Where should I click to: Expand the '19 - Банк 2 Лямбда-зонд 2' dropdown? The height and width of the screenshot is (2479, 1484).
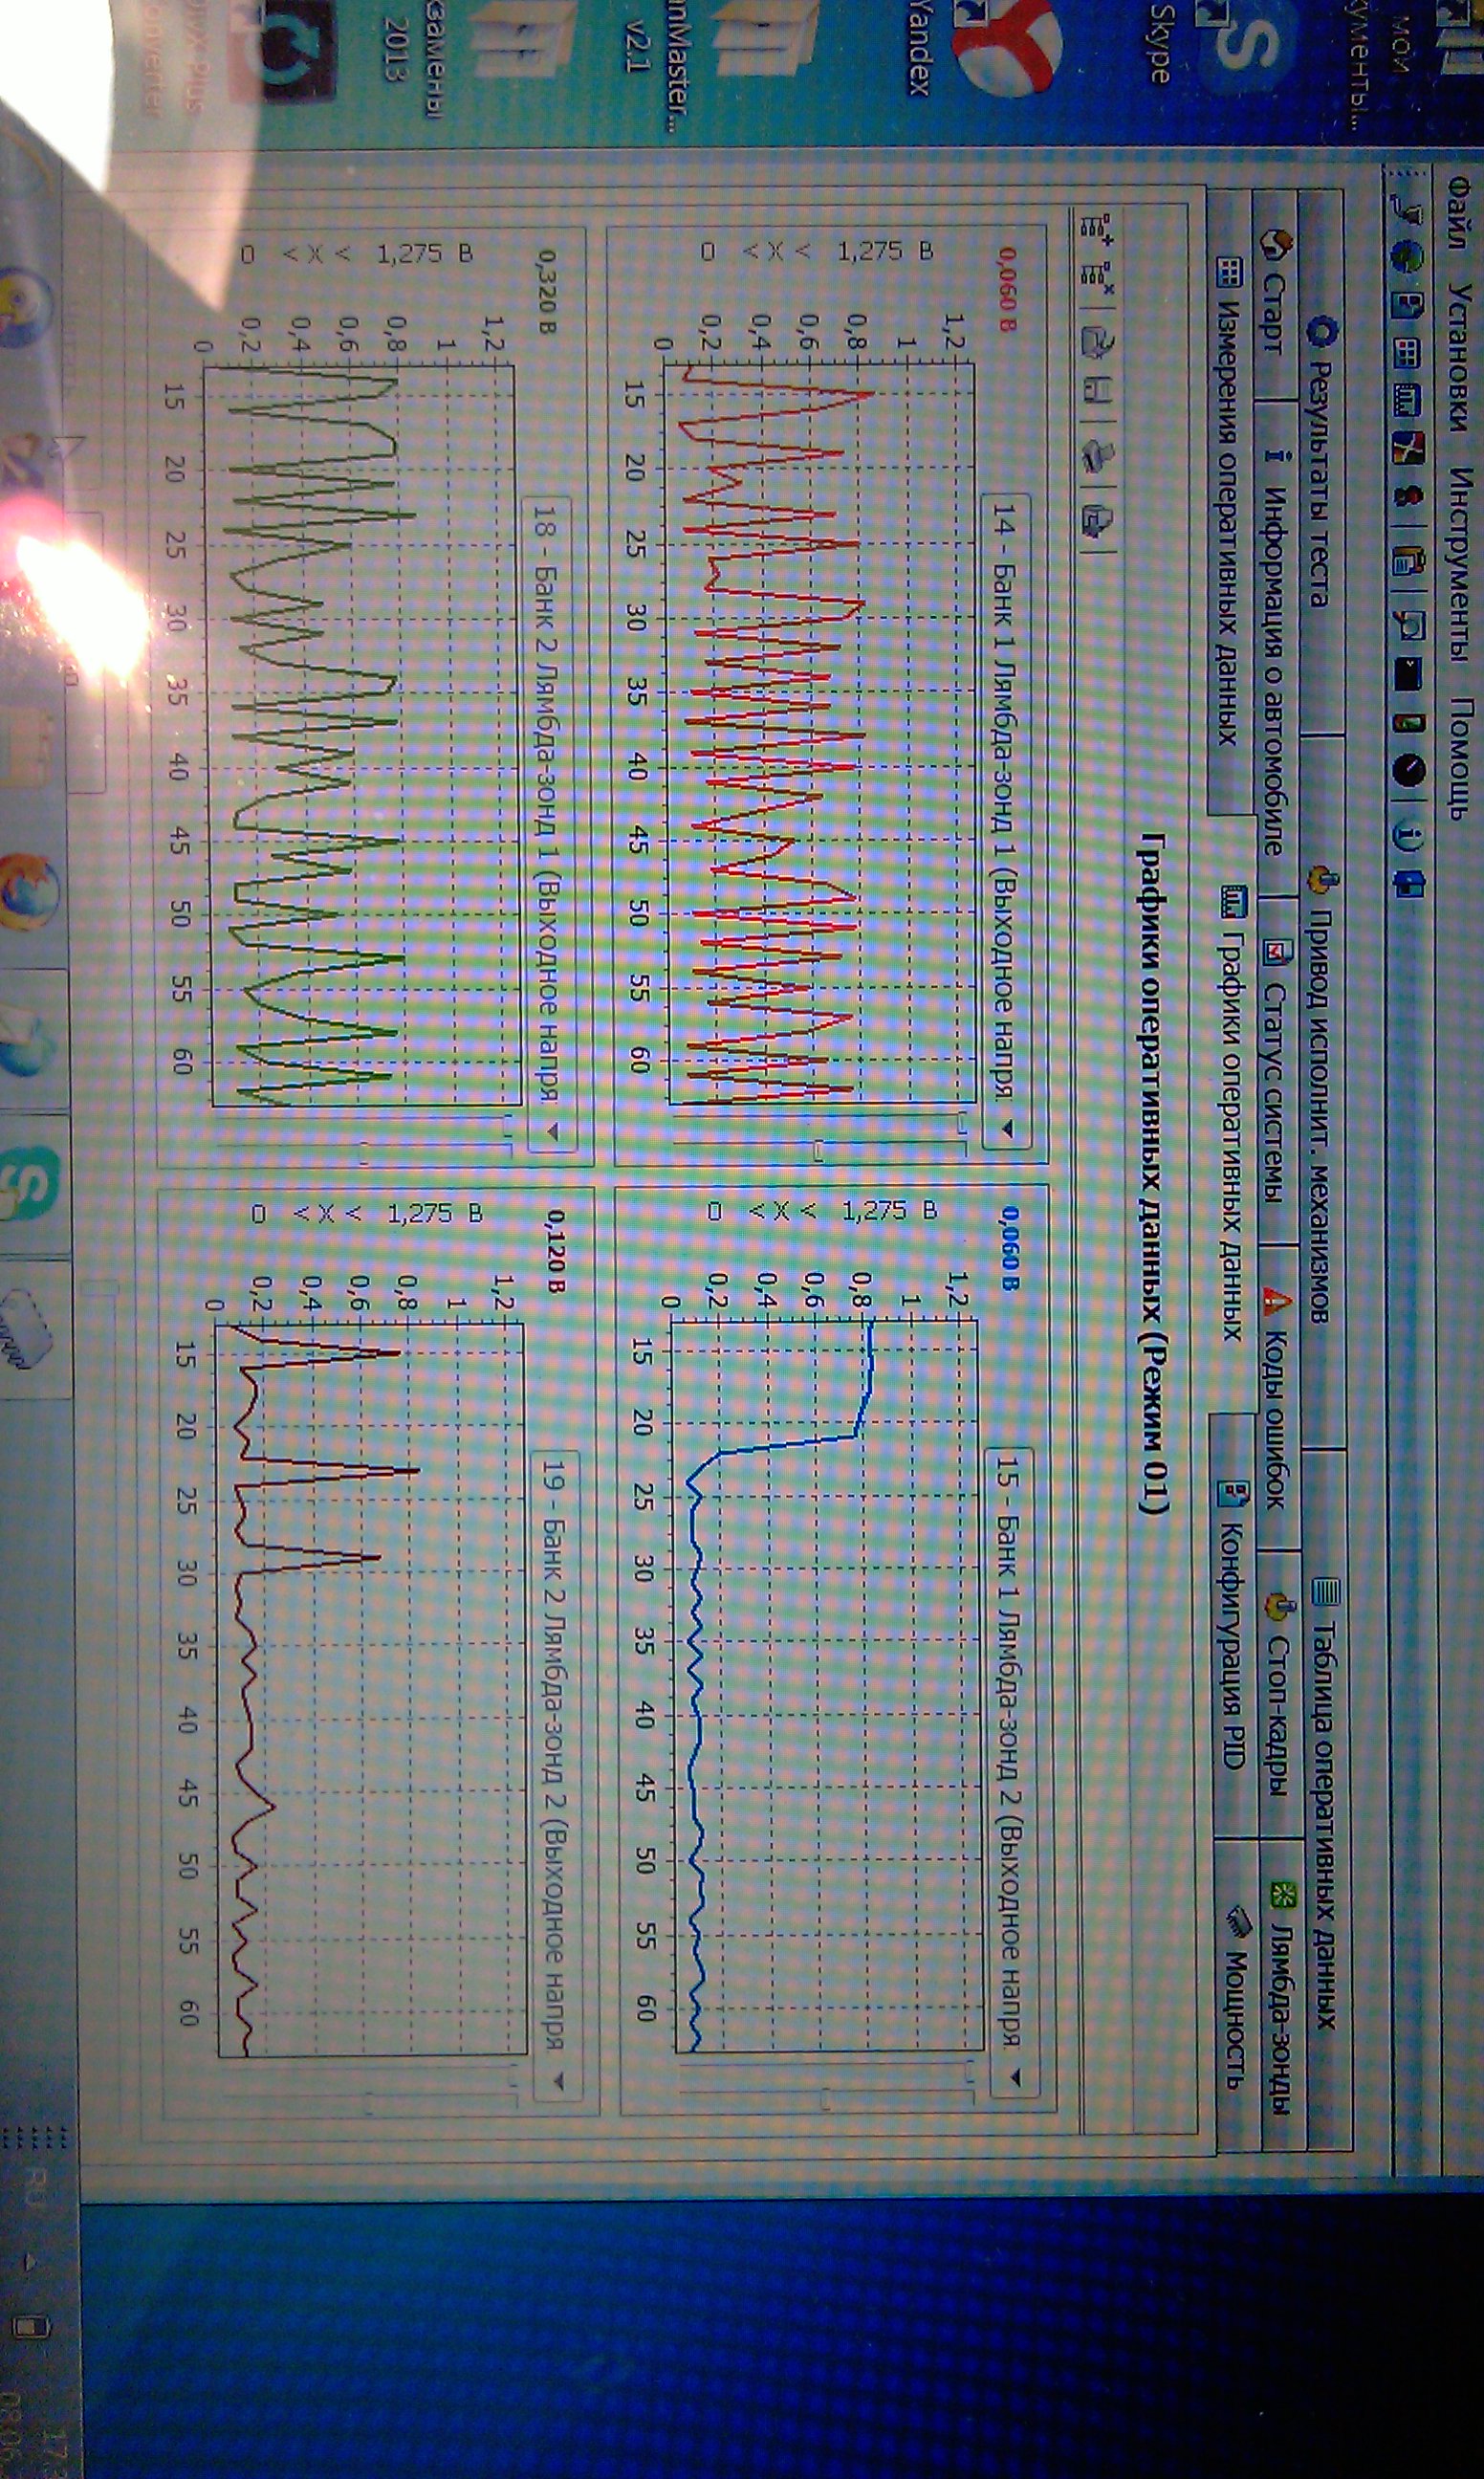(x=558, y=2082)
